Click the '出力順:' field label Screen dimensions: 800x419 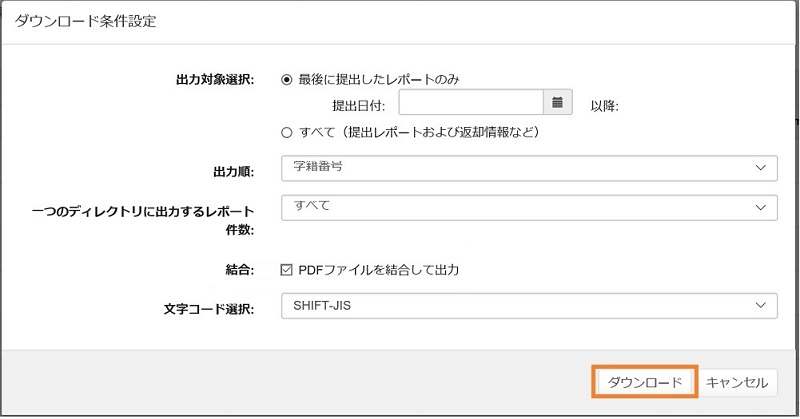[x=234, y=171]
